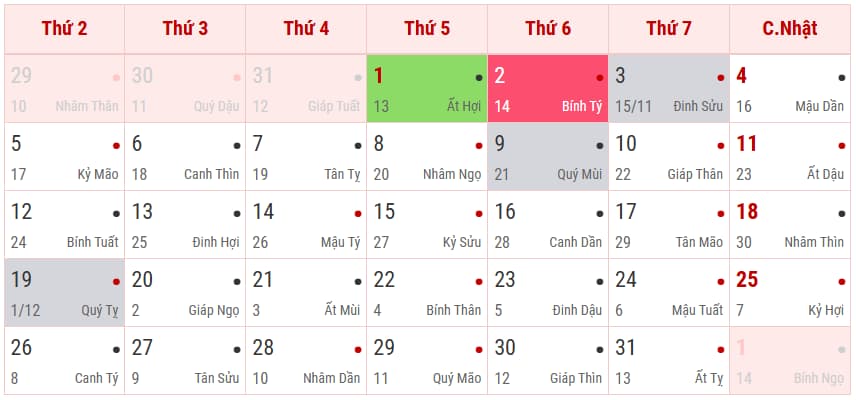Click the red dot on day 5
Screen dimensions: 856x400
pos(116,146)
